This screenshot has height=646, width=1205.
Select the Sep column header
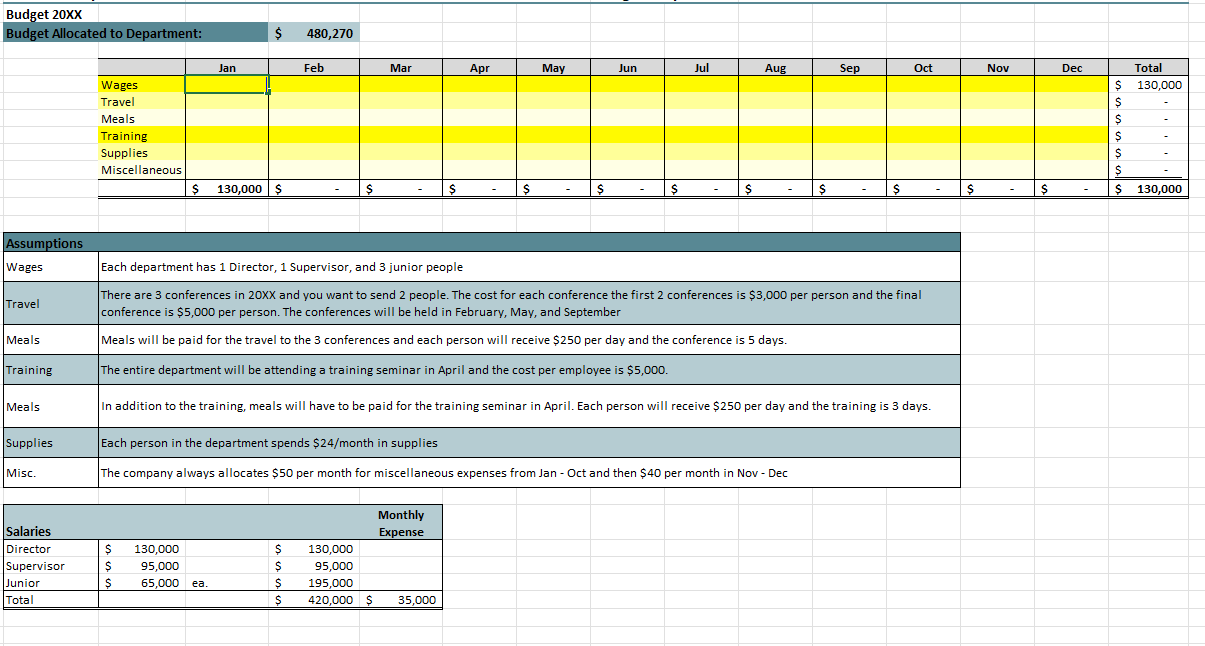pos(849,68)
